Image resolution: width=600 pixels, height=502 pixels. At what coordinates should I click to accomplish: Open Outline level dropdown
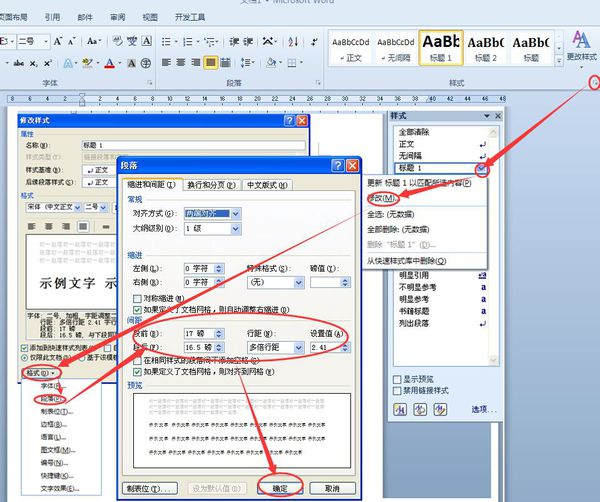[x=236, y=229]
